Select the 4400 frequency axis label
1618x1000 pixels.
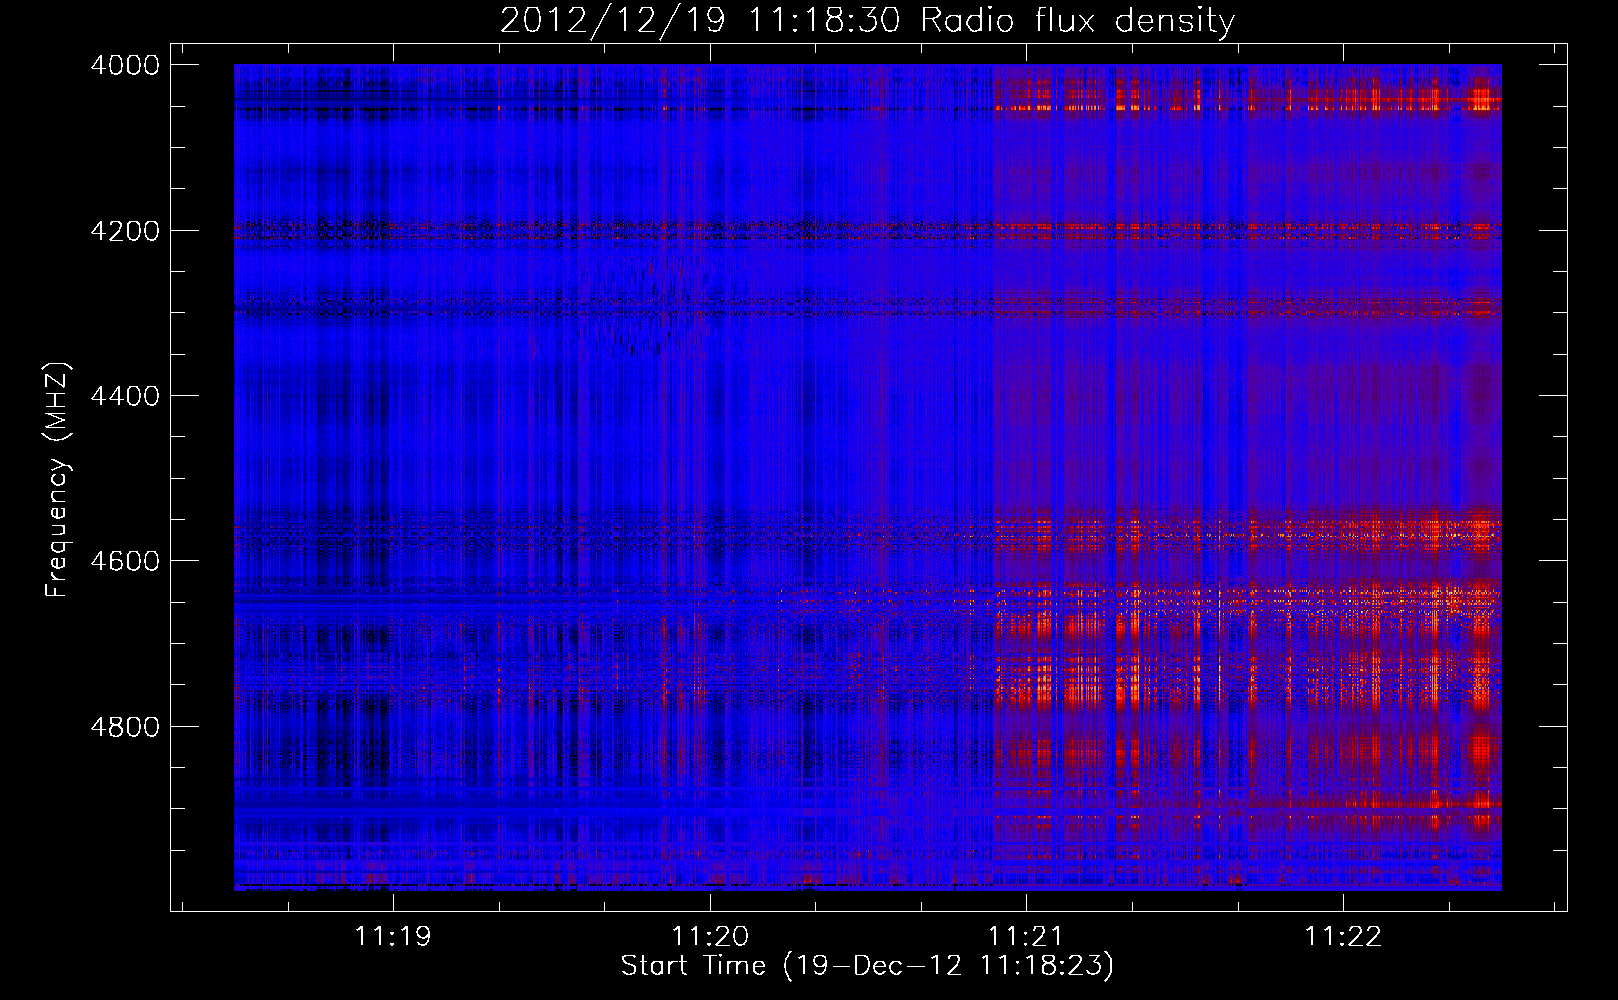[x=125, y=396]
